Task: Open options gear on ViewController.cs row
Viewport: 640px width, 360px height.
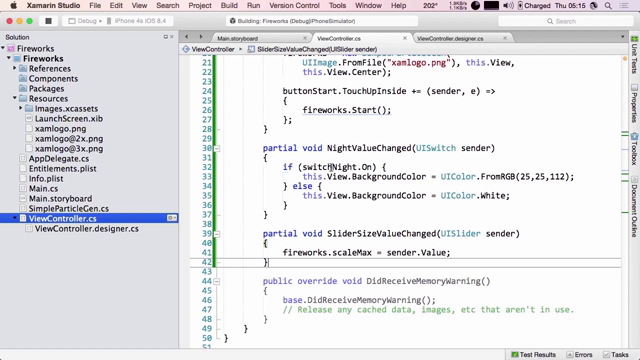Action: pos(172,218)
